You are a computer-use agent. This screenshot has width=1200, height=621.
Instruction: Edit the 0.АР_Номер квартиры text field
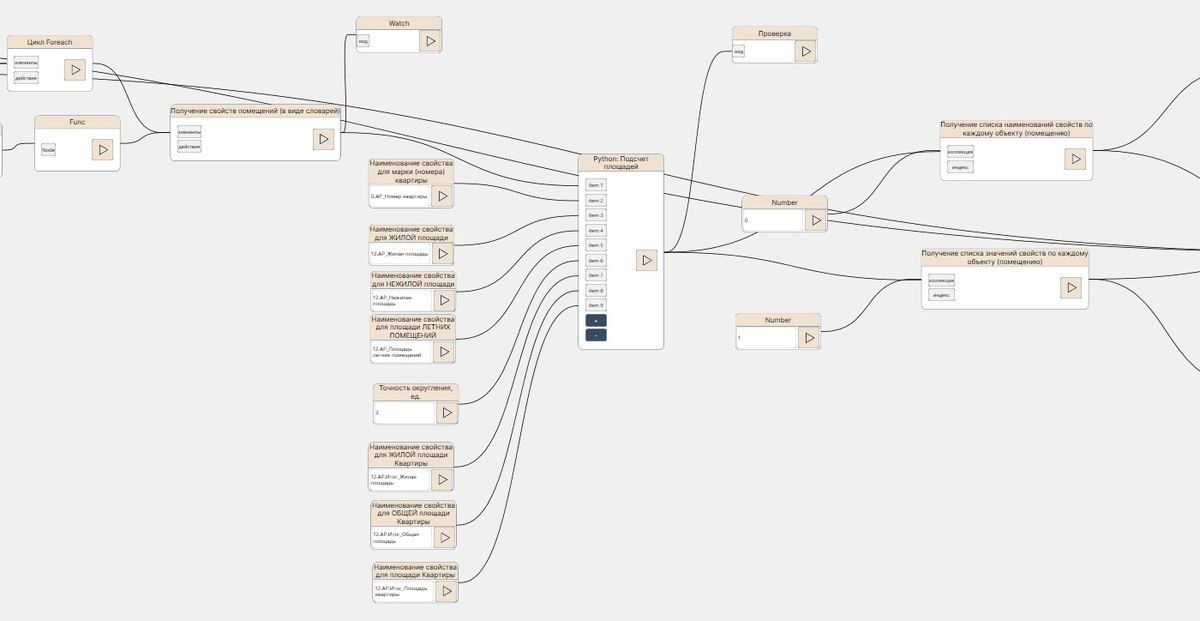[399, 197]
